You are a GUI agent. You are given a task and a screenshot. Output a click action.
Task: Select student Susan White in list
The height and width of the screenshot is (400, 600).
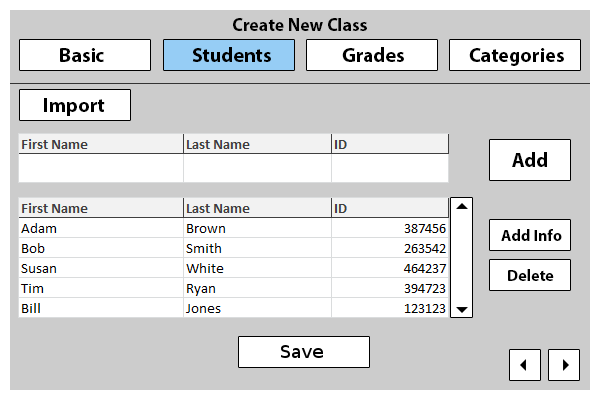(100, 268)
